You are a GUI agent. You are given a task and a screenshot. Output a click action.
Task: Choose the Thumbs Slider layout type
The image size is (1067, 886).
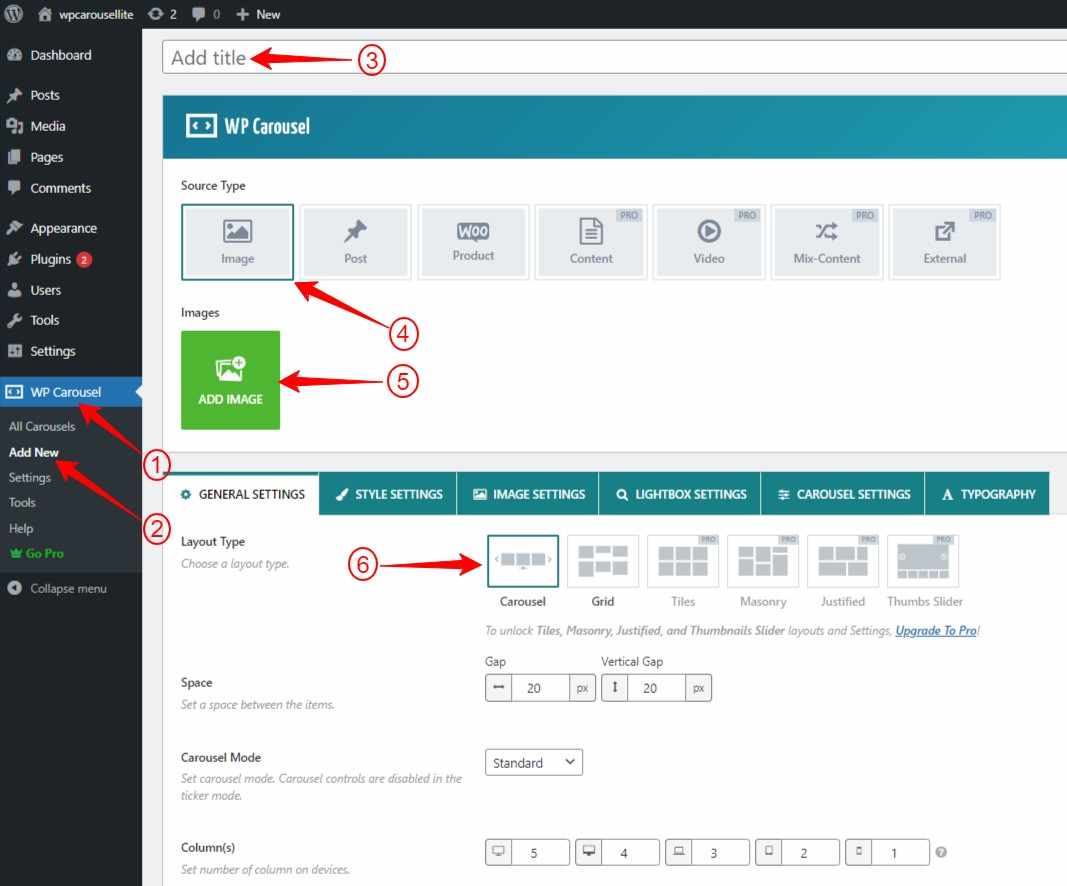pyautogui.click(x=923, y=561)
